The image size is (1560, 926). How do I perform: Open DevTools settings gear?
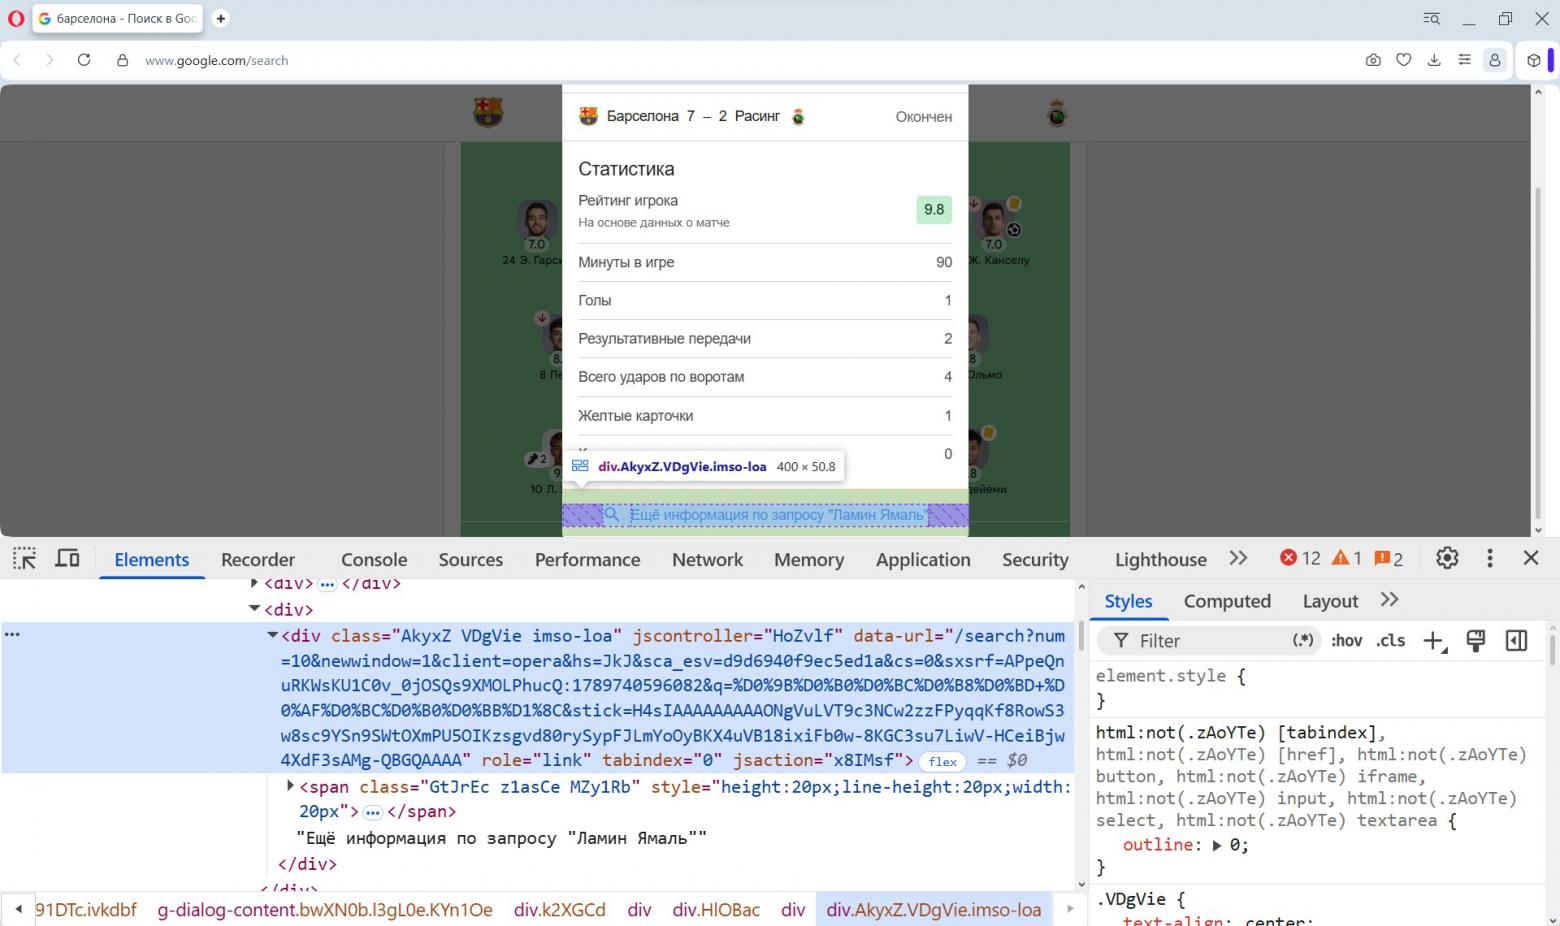click(1447, 558)
